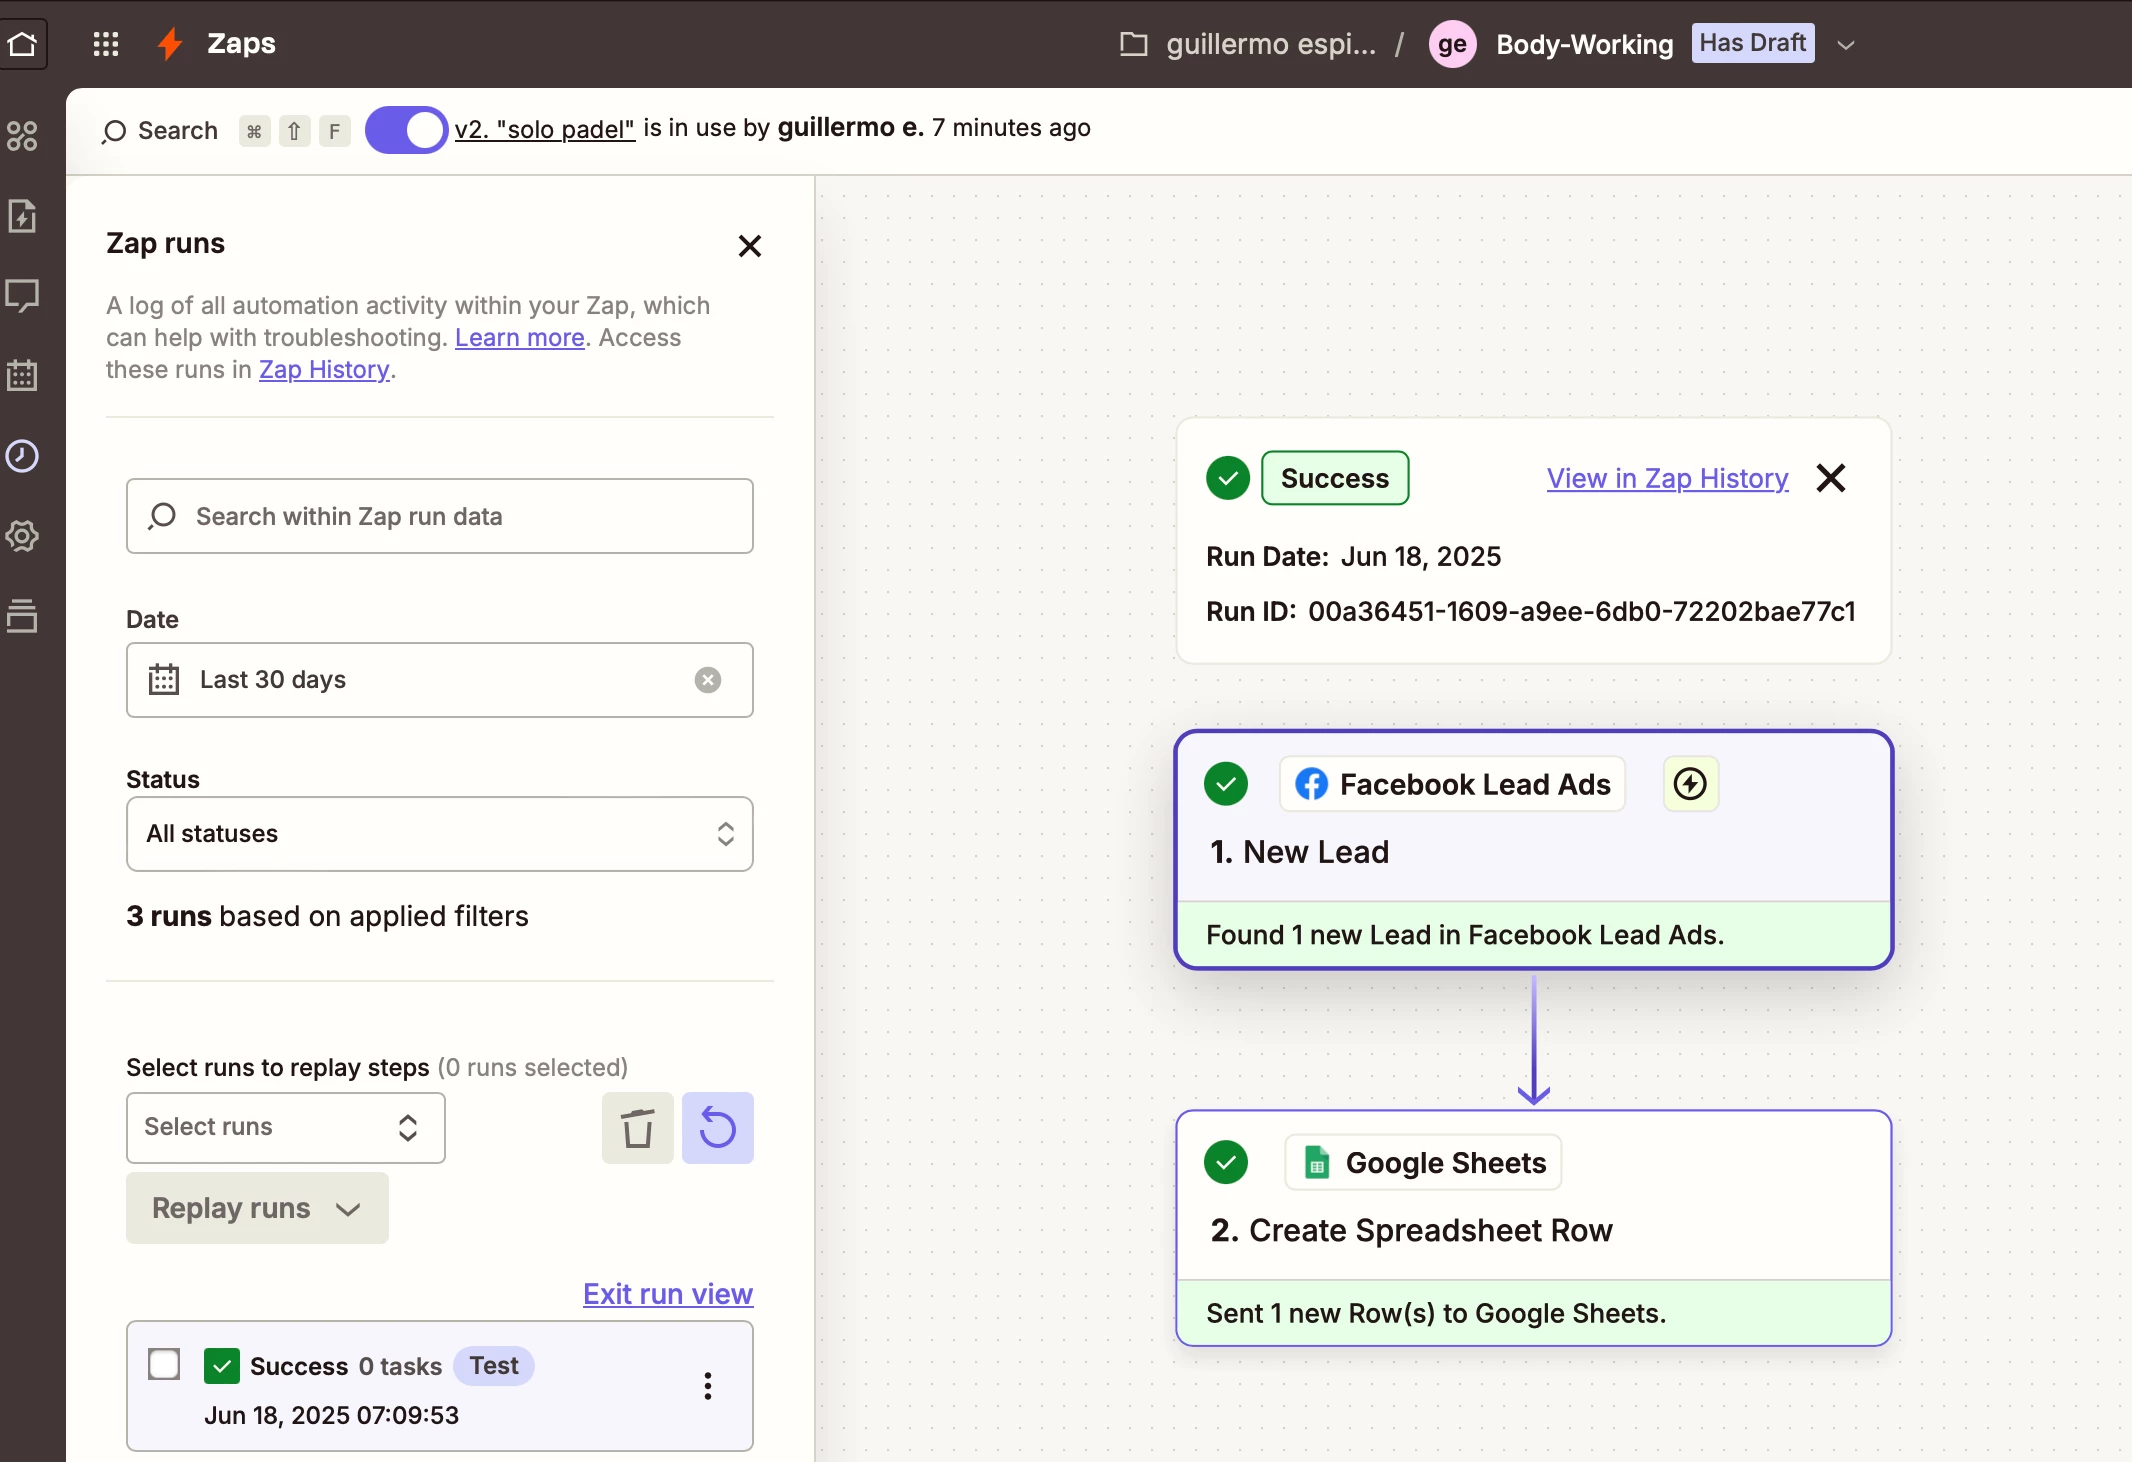Expand the Replay runs button menu
Image resolution: width=2132 pixels, height=1462 pixels.
coord(257,1208)
